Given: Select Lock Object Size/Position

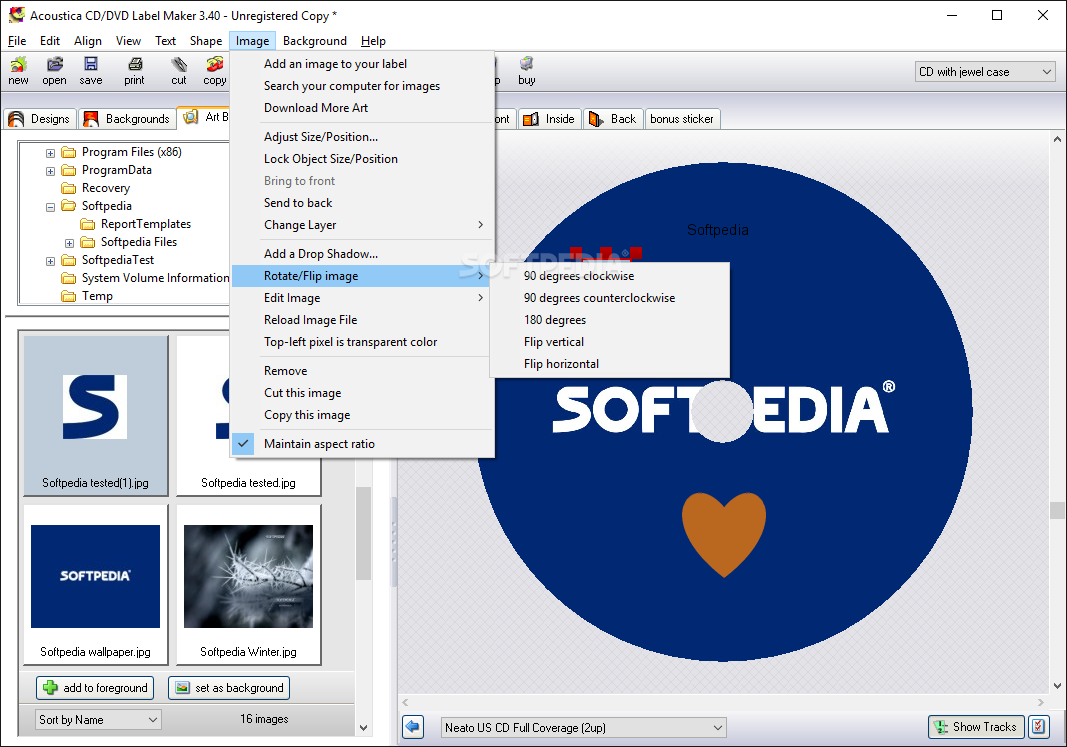Looking at the screenshot, I should (x=363, y=159).
